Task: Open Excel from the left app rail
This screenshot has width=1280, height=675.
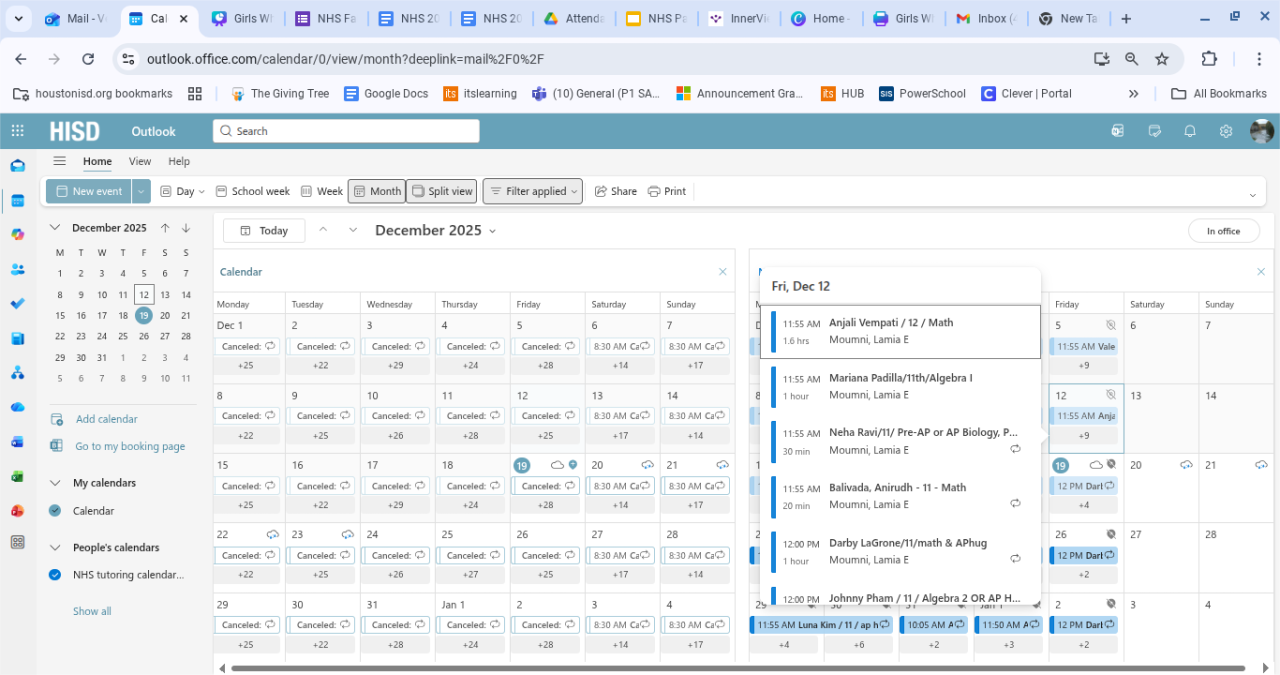Action: 18,476
